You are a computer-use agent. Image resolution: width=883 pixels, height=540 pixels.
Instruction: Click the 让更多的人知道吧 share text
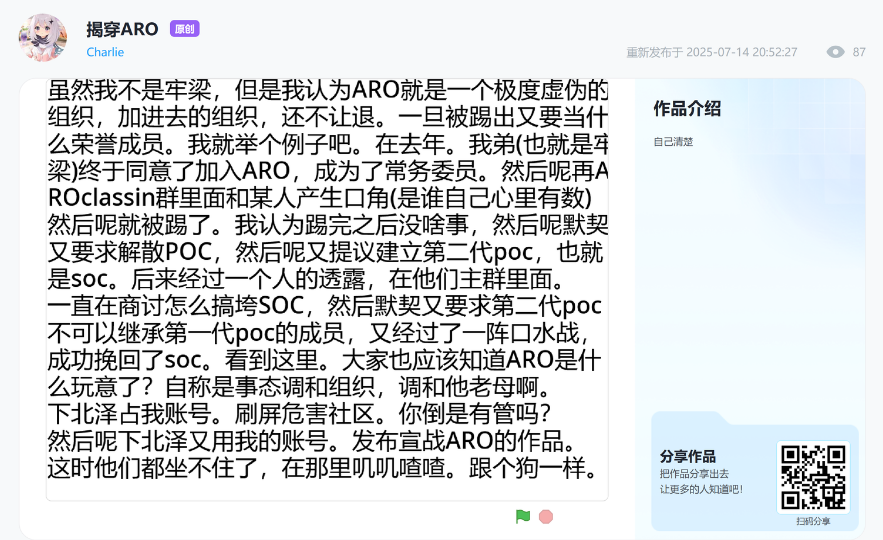coord(700,489)
